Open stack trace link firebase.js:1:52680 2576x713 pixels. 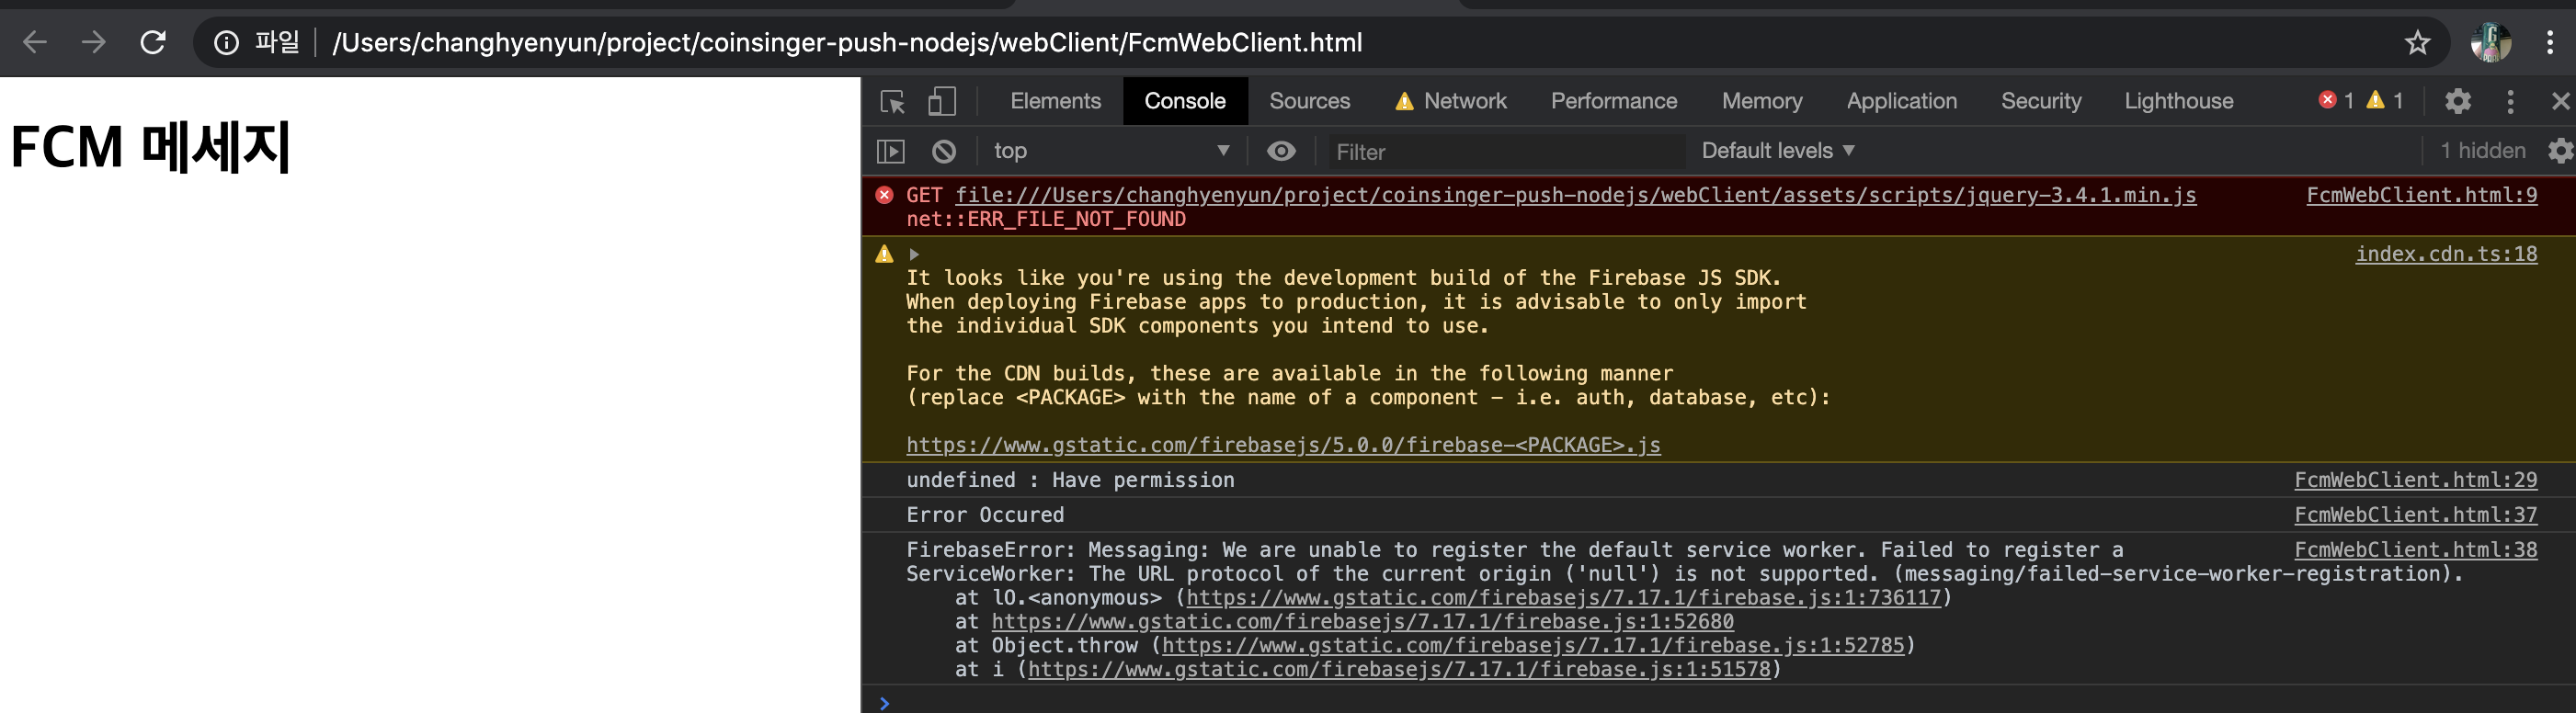pyautogui.click(x=1362, y=622)
